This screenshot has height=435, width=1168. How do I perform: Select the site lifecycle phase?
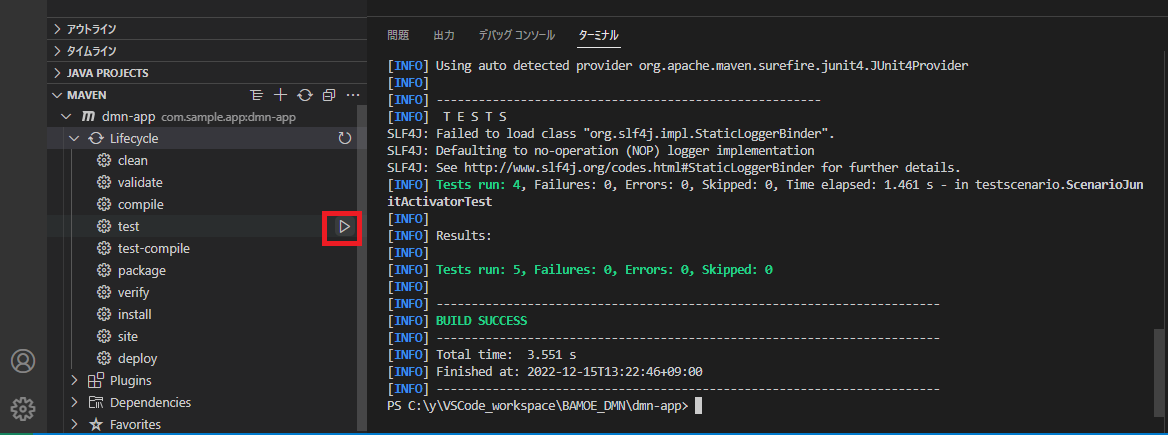[x=127, y=337]
